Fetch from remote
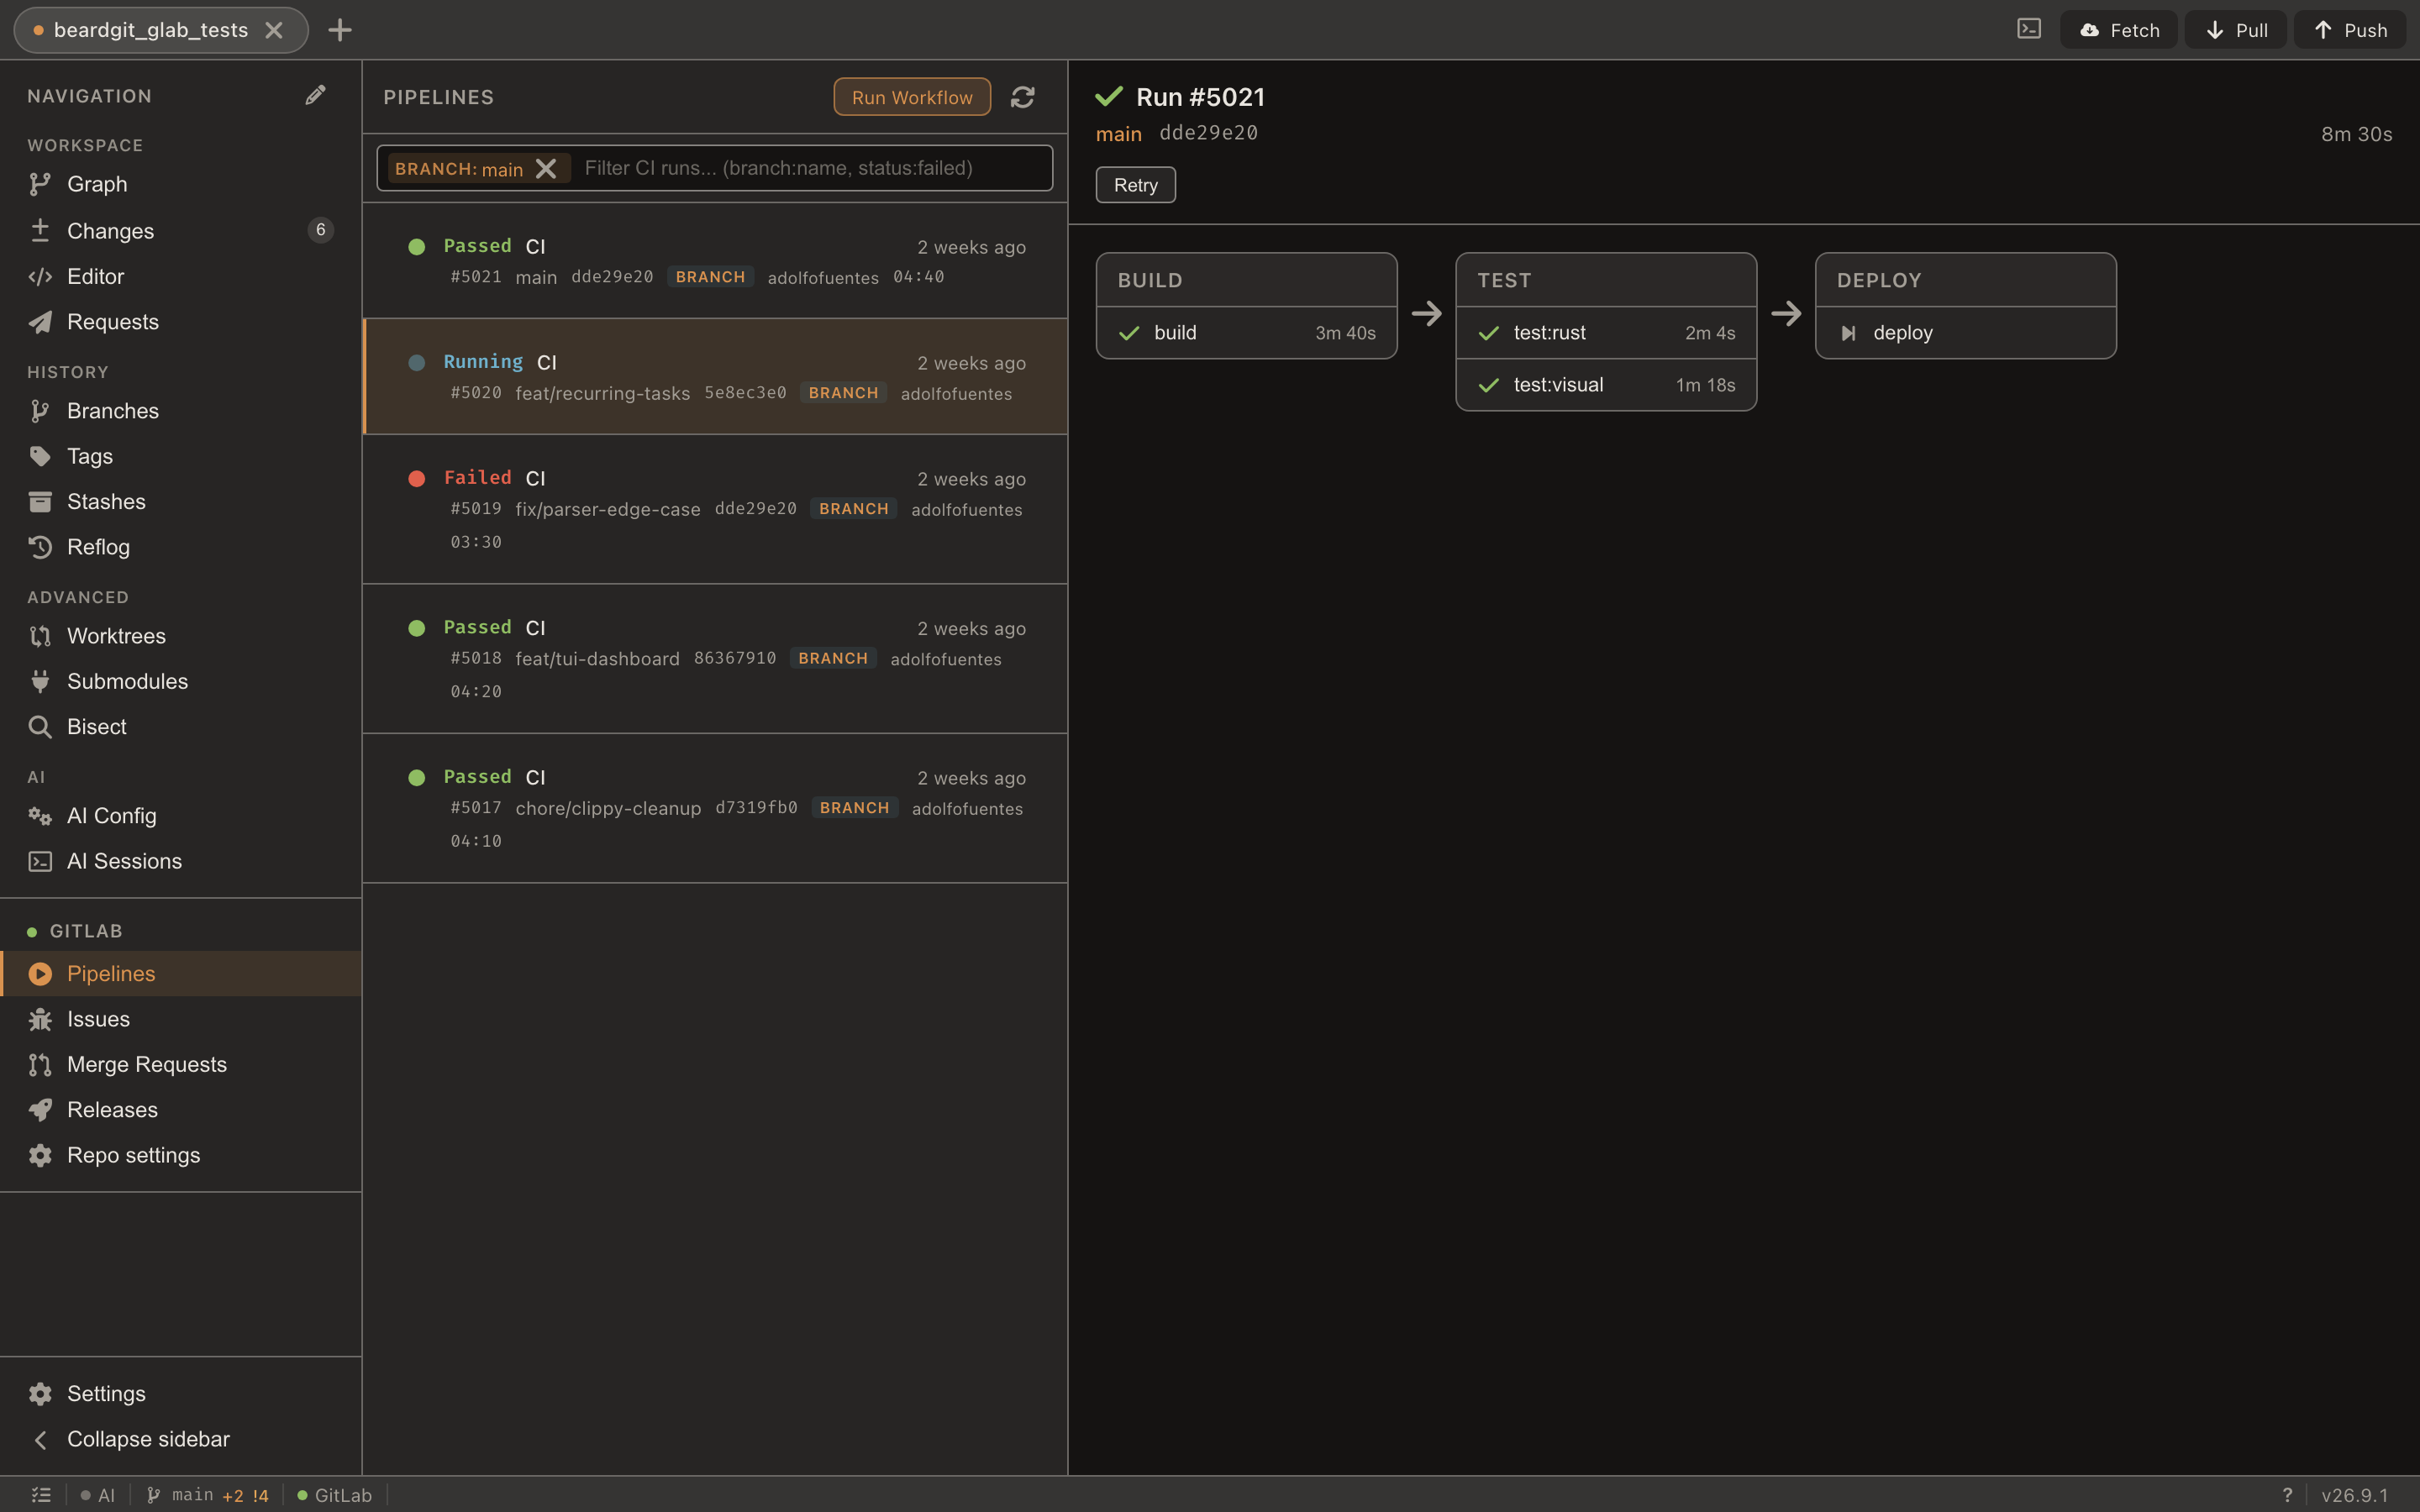The height and width of the screenshot is (1512, 2420). (x=2119, y=30)
